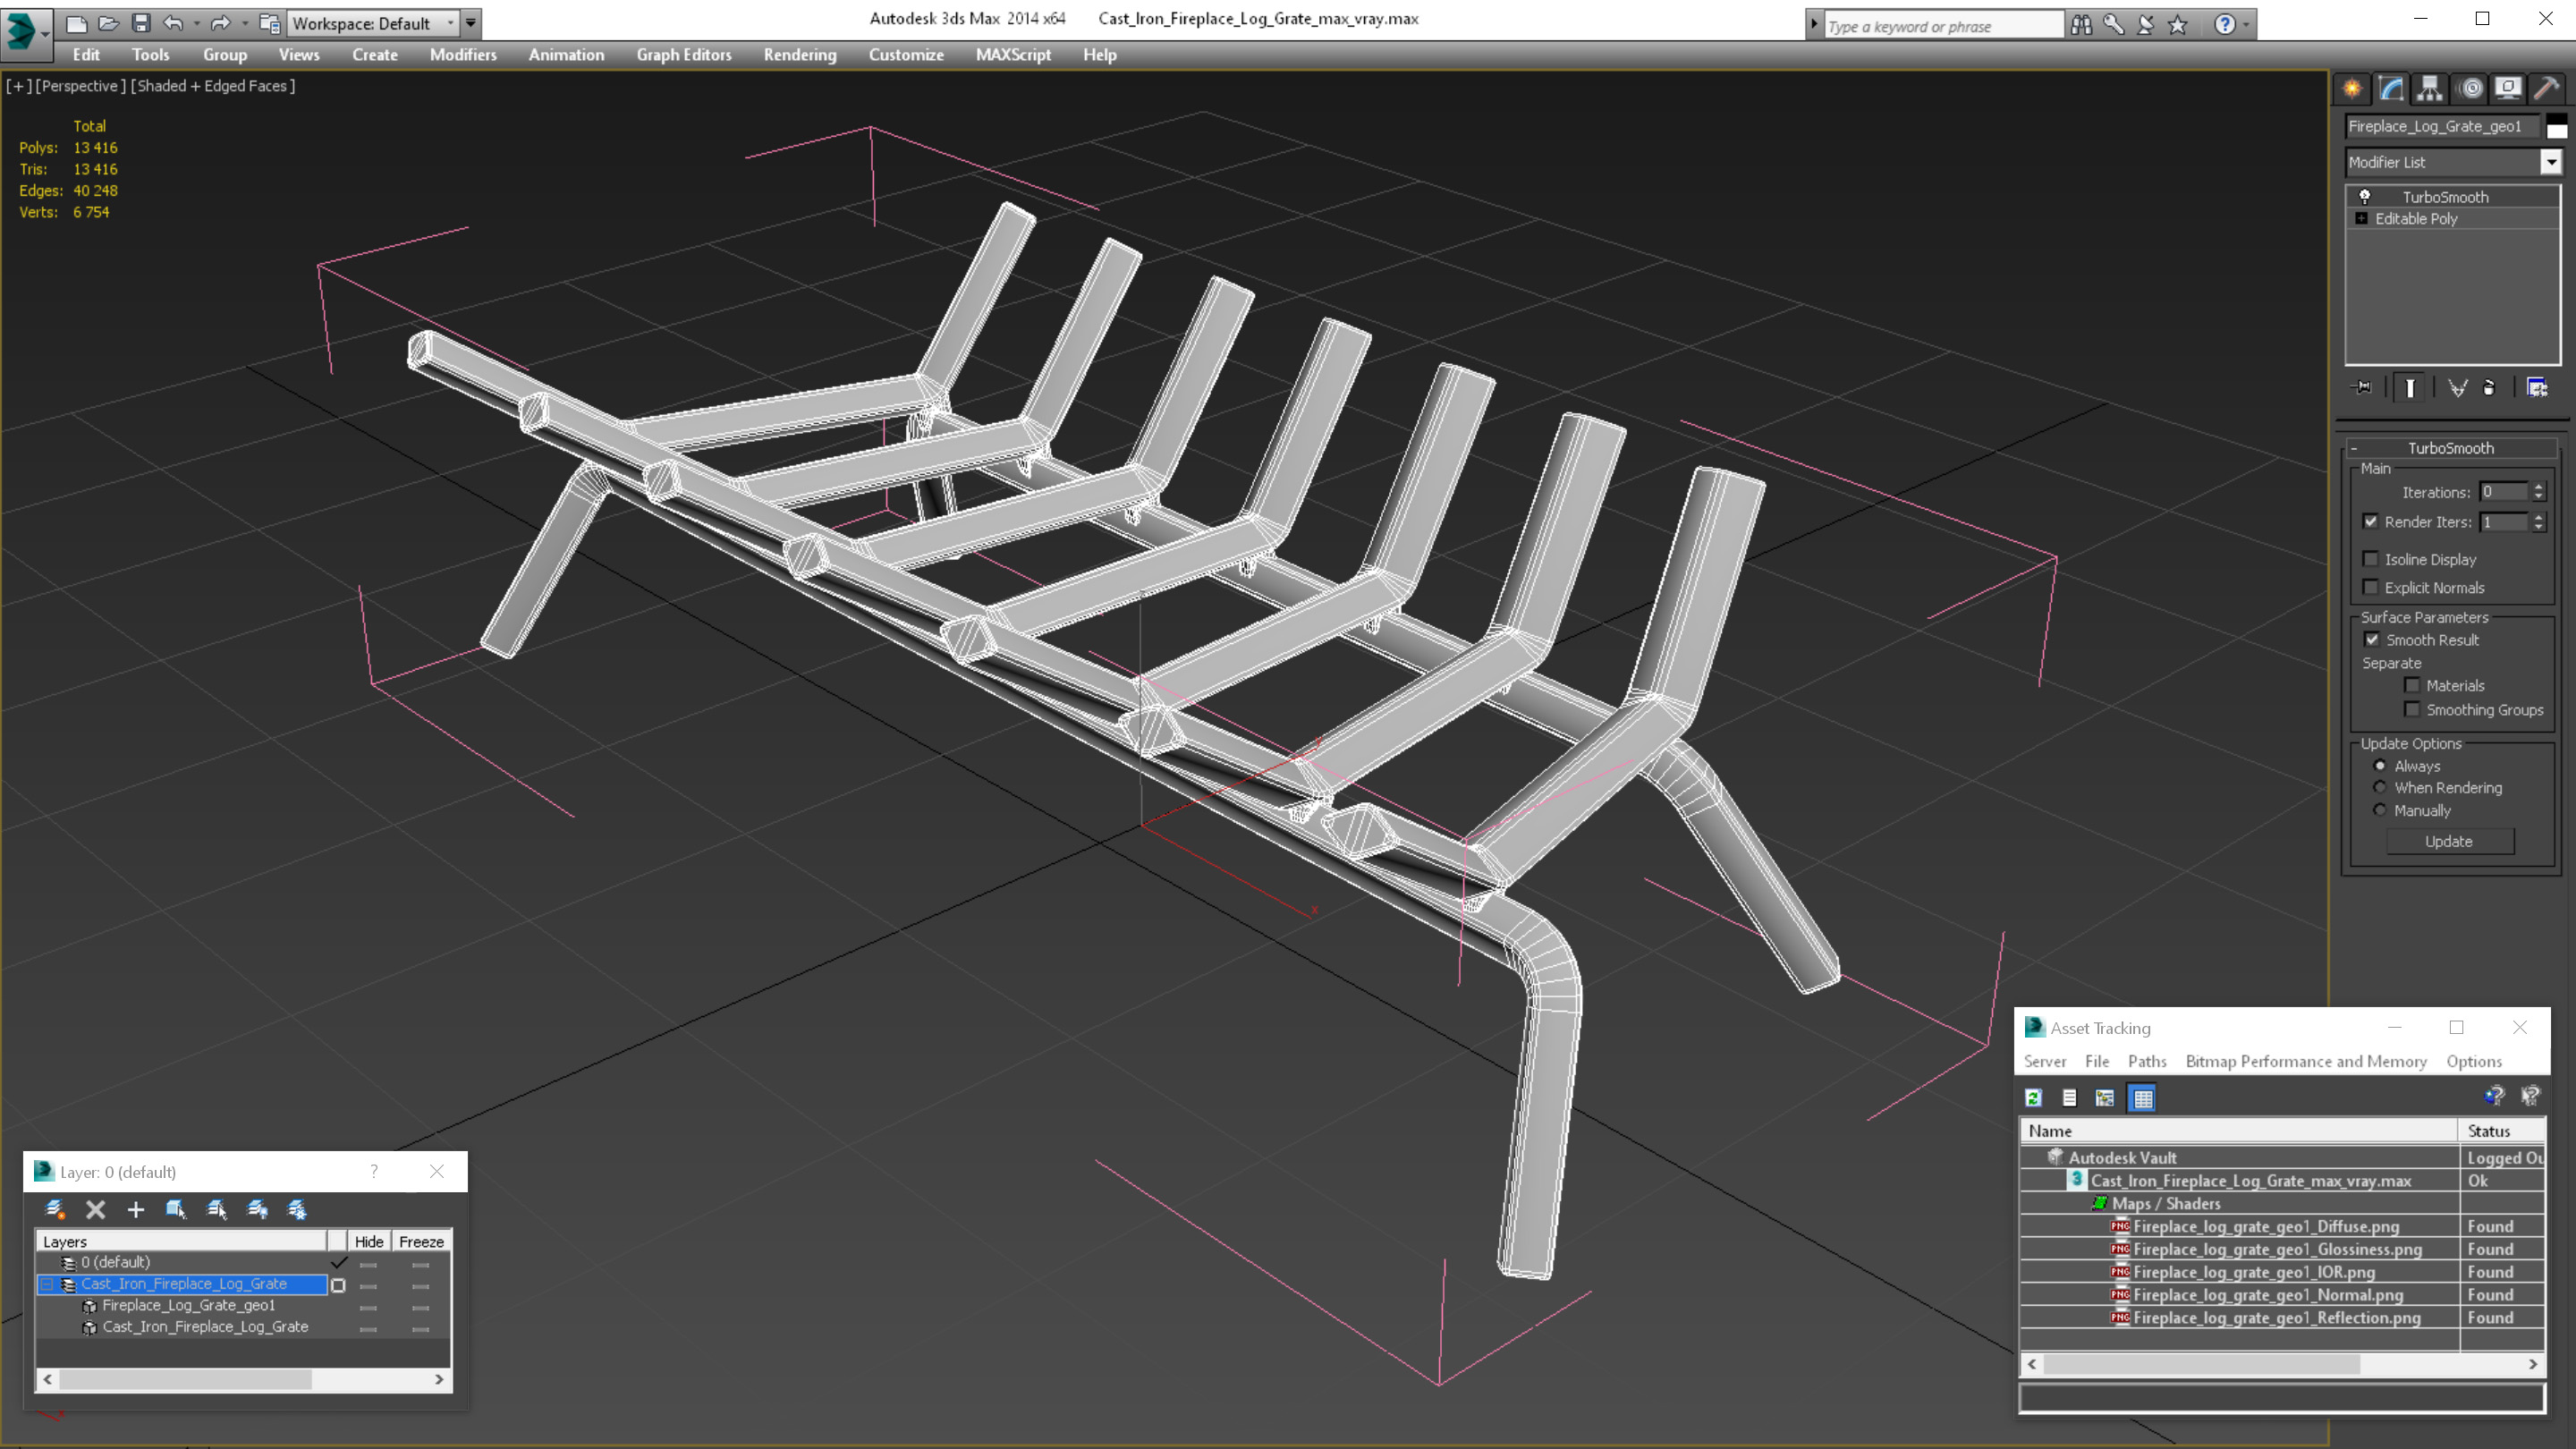Click the Asset Tracking horizontal scrollbar
The width and height of the screenshot is (2576, 1449).
tap(2282, 1365)
